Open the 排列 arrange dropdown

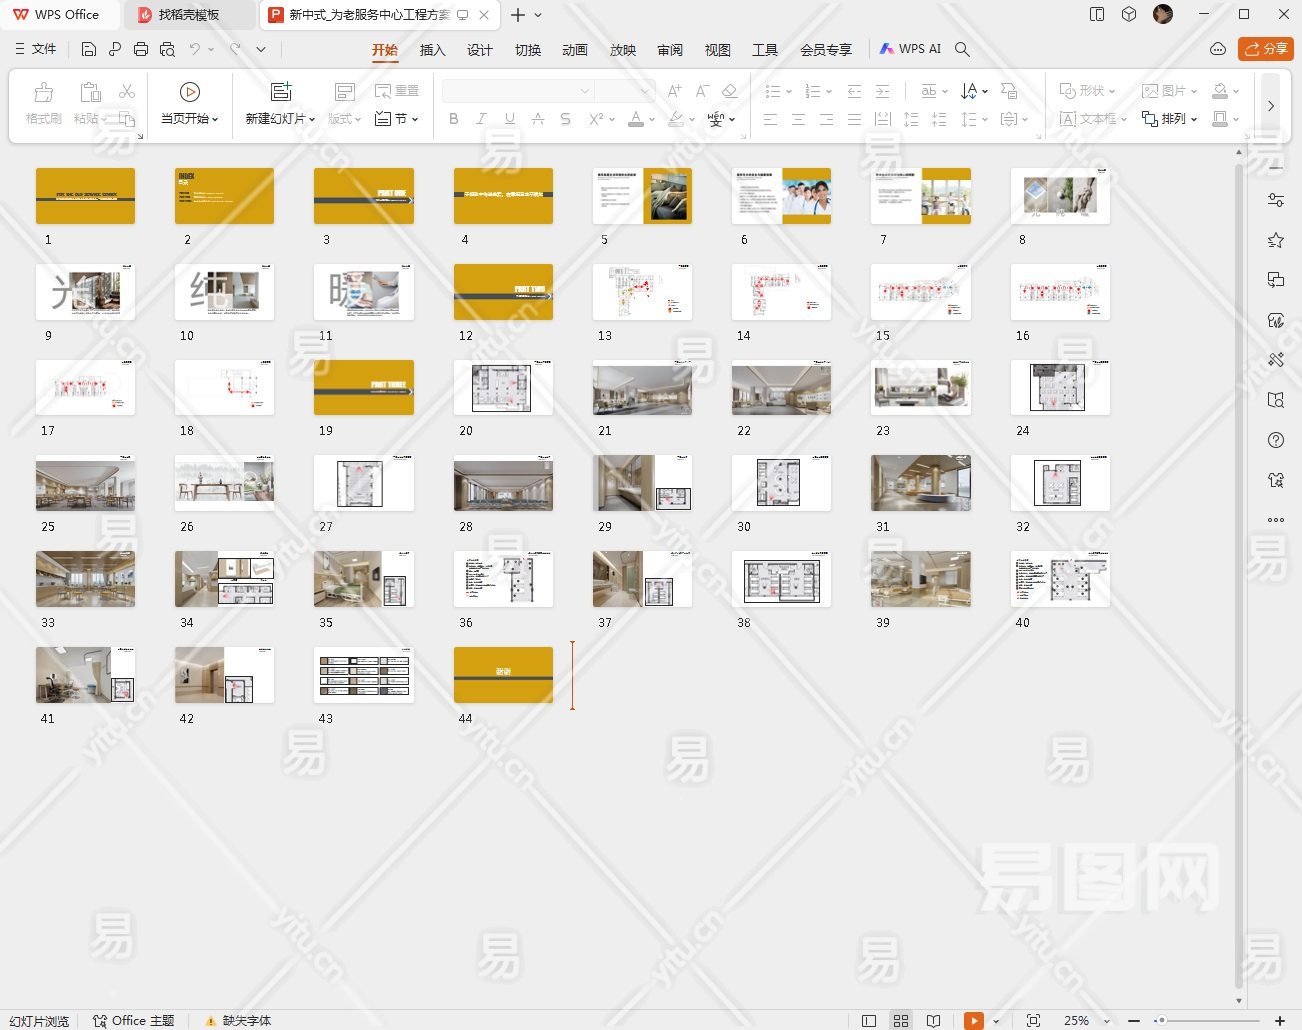coord(1170,119)
